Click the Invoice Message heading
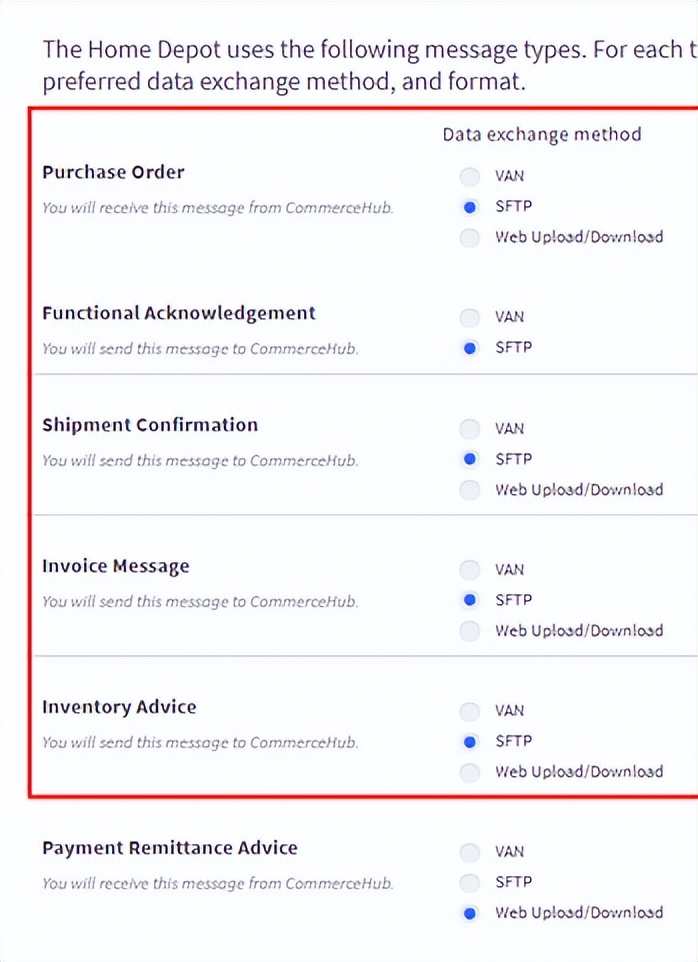 click(x=115, y=566)
